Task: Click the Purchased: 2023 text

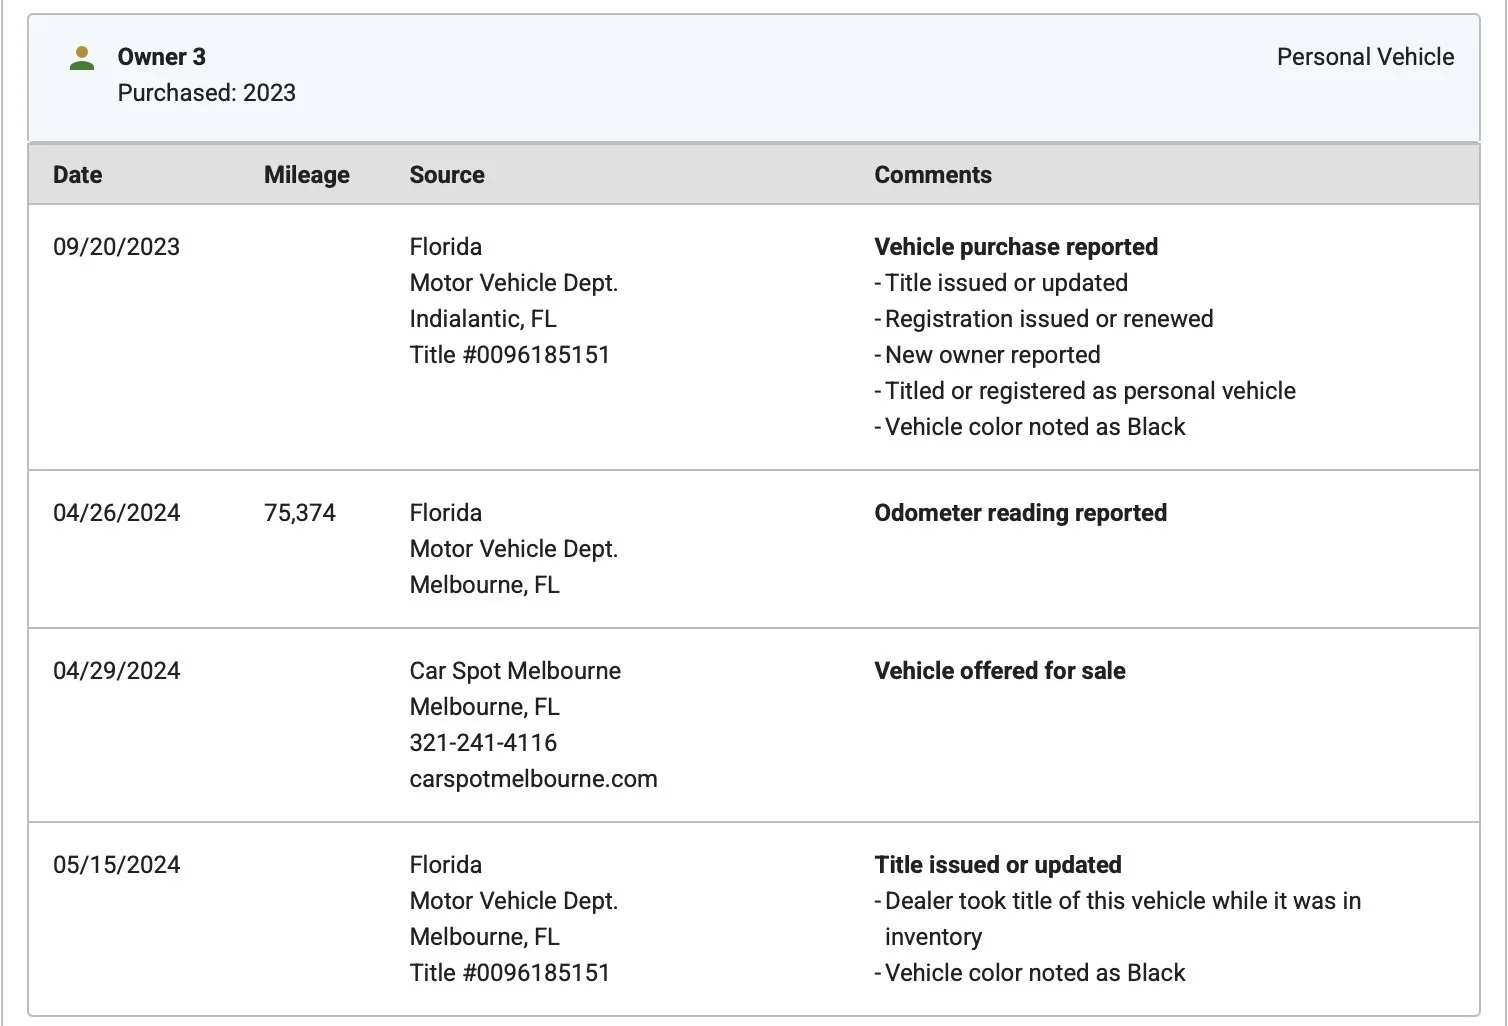Action: coord(206,93)
